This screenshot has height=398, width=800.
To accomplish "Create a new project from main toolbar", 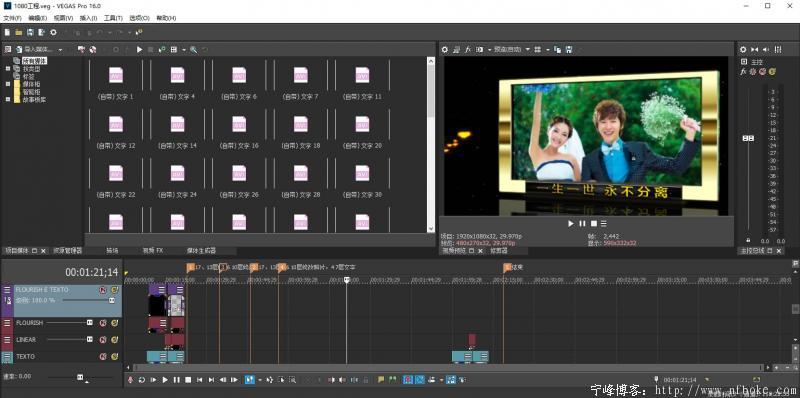I will (7, 32).
